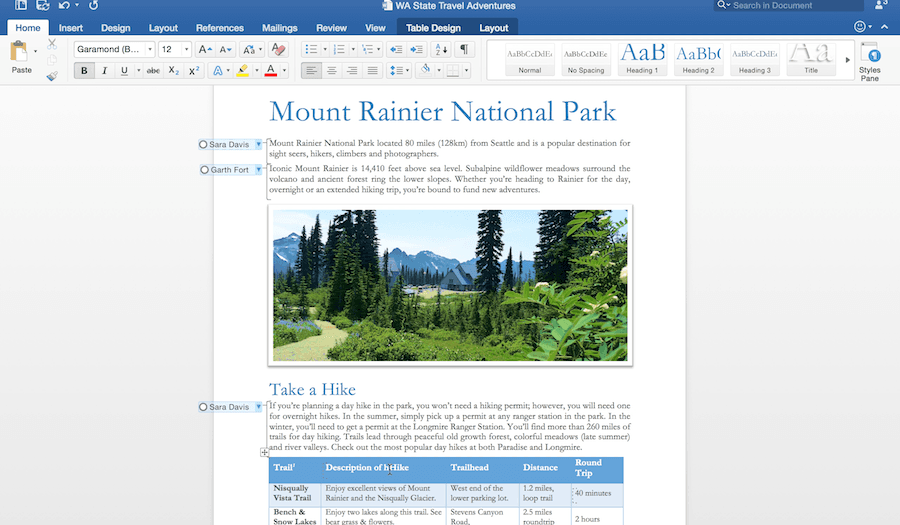Open the Change Case dropdown
This screenshot has height=525, width=900.
252,49
